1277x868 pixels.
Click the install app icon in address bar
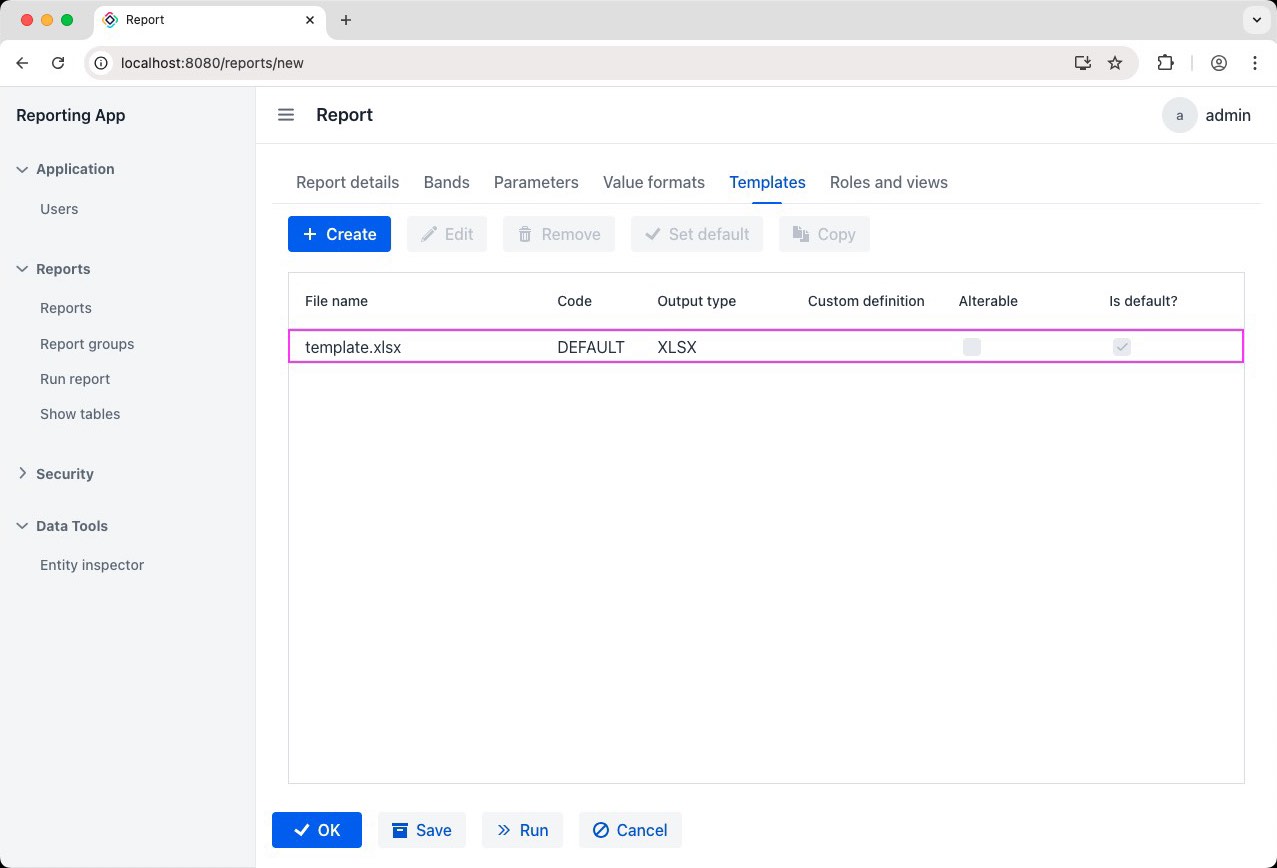coord(1083,63)
